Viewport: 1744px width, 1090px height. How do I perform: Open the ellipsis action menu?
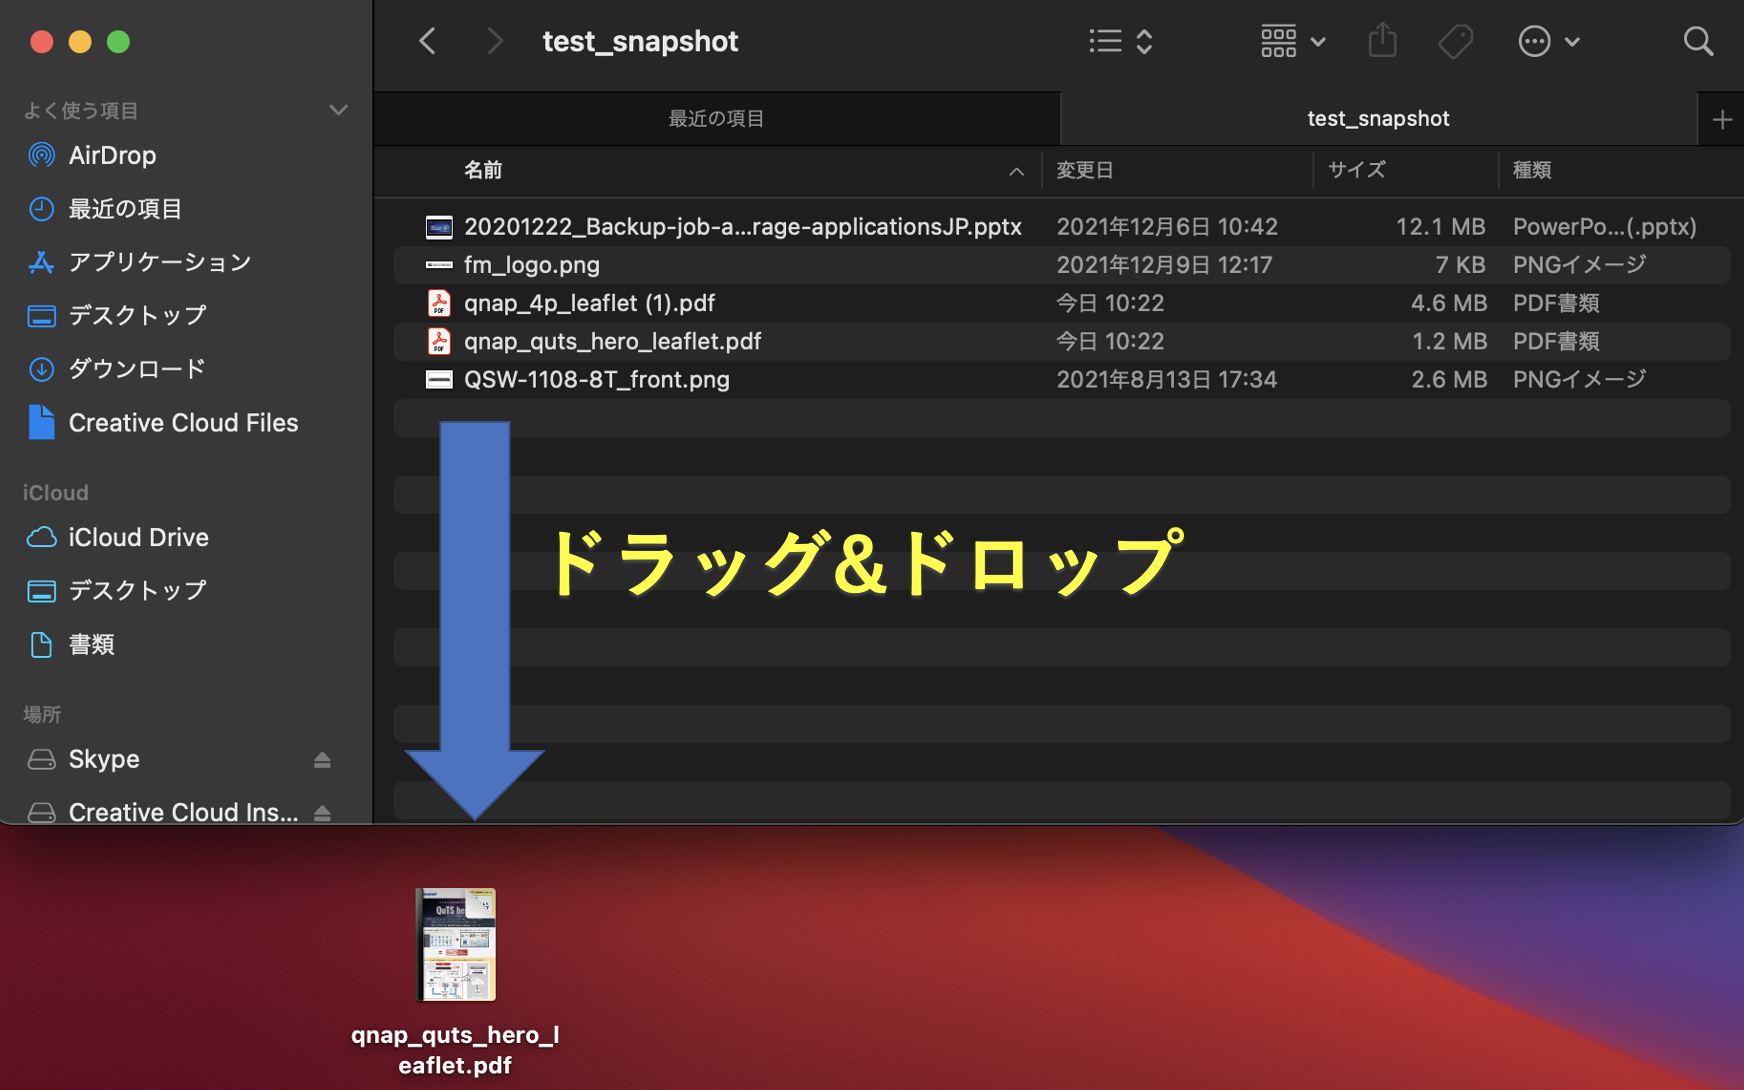pos(1547,41)
